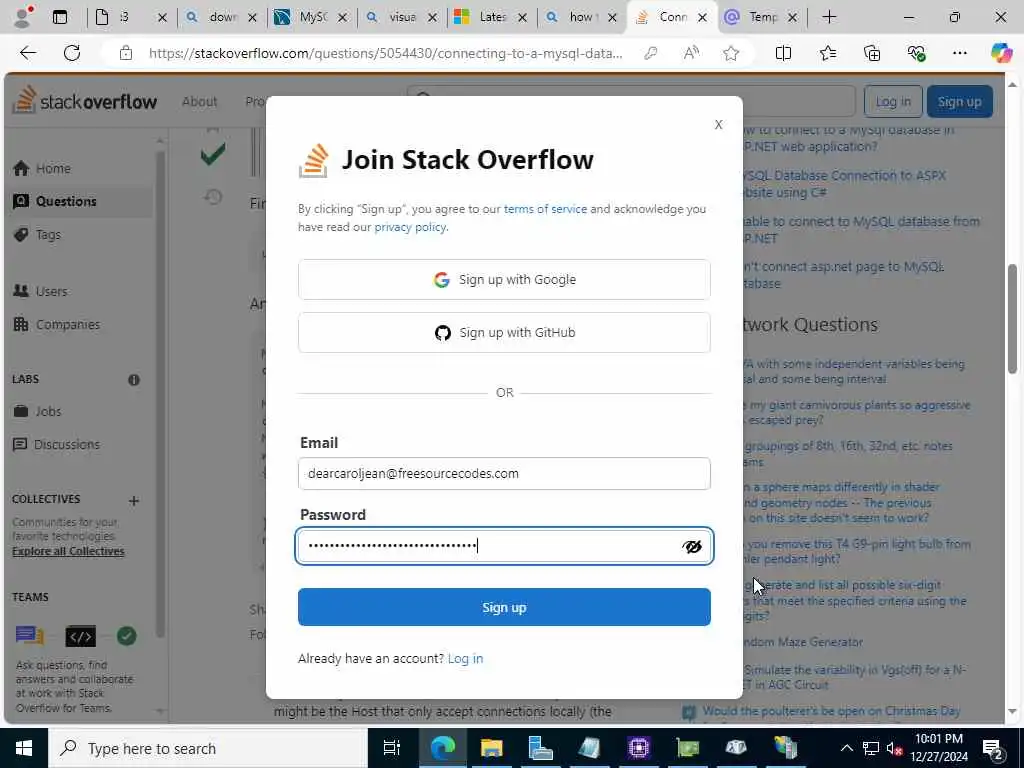Image resolution: width=1024 pixels, height=768 pixels.
Task: Open Task View on the taskbar
Action: pos(392,748)
